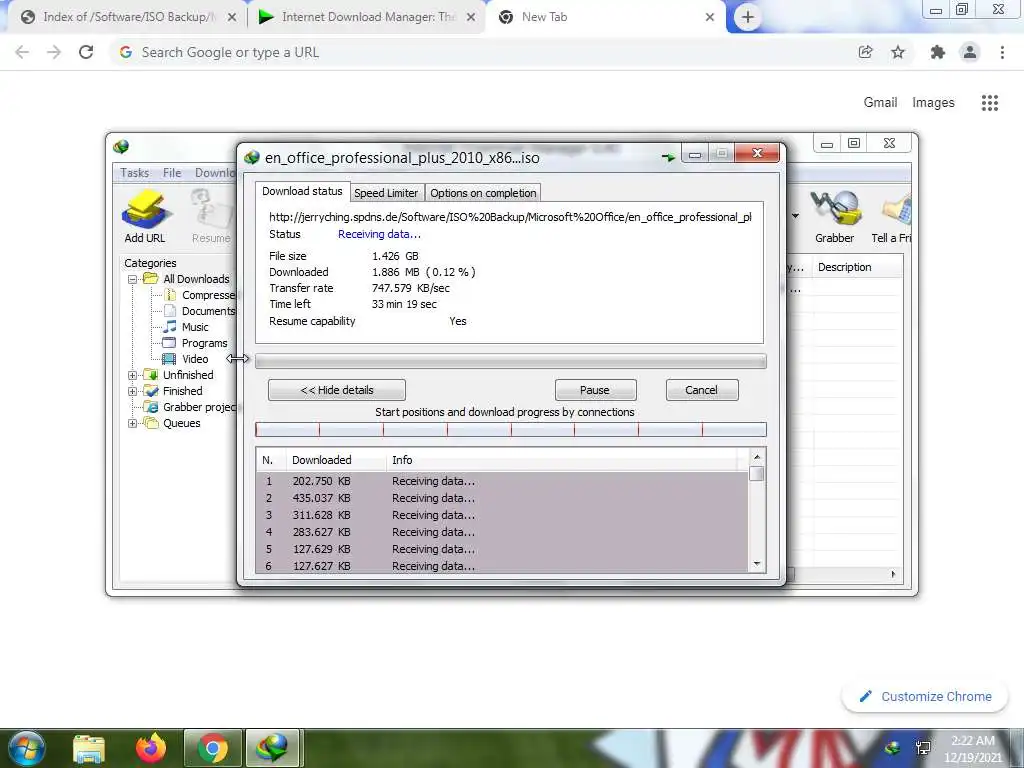Image resolution: width=1024 pixels, height=768 pixels.
Task: Select connection row 4 with 283.627 KB
Action: pos(502,532)
